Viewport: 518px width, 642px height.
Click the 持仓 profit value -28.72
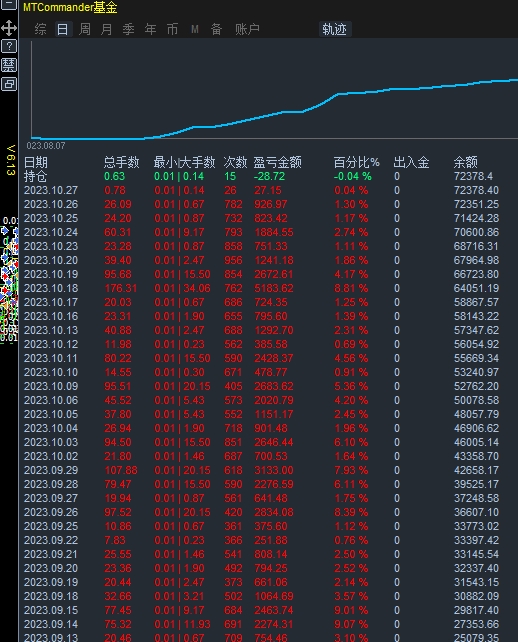269,176
